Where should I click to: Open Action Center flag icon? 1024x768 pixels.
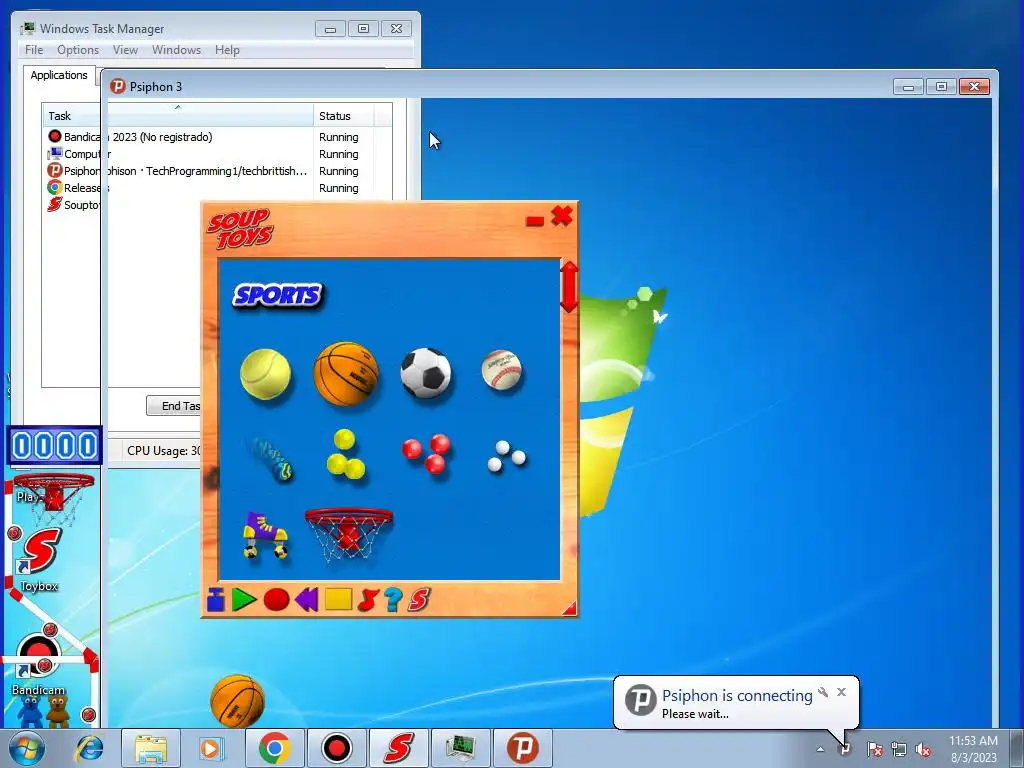[875, 749]
